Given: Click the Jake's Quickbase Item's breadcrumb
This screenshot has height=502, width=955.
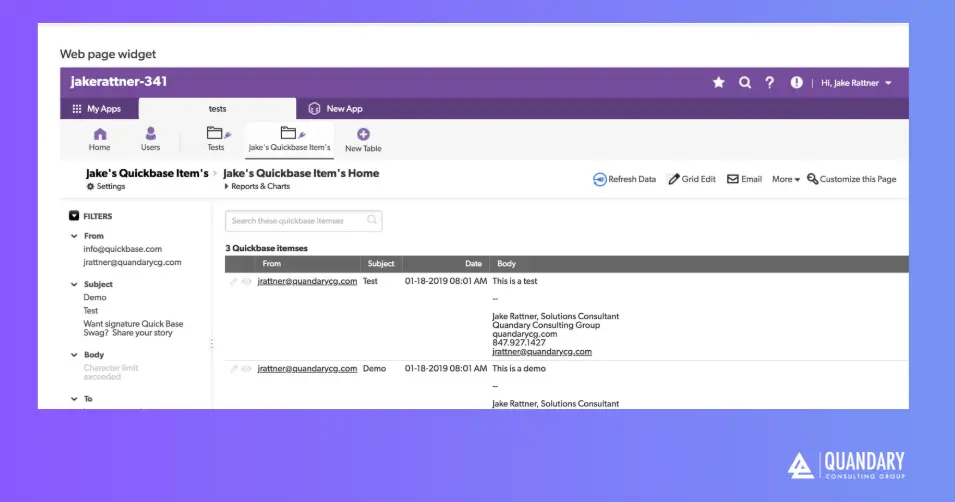Looking at the screenshot, I should 147,173.
